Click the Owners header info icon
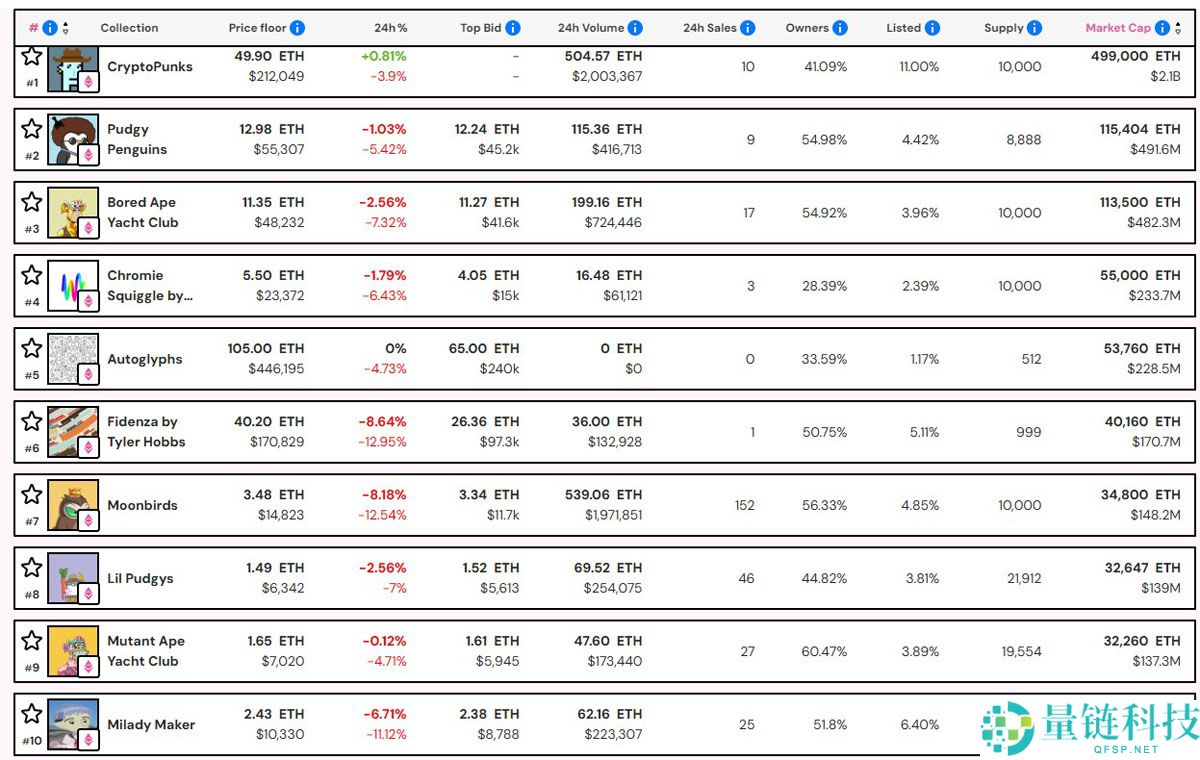 (838, 28)
